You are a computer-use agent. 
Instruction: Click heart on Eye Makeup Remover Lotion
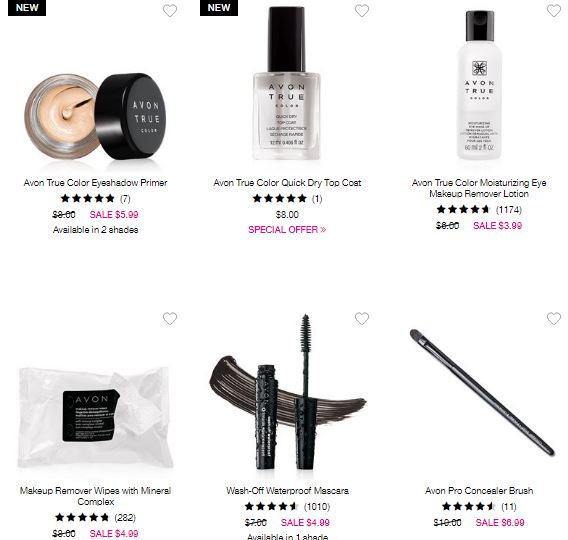point(554,11)
